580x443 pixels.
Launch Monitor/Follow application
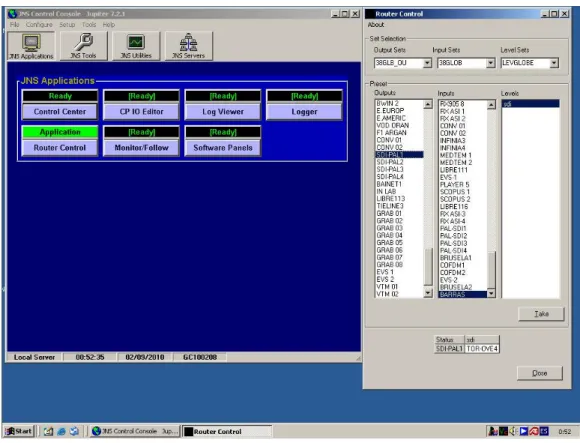click(x=141, y=148)
